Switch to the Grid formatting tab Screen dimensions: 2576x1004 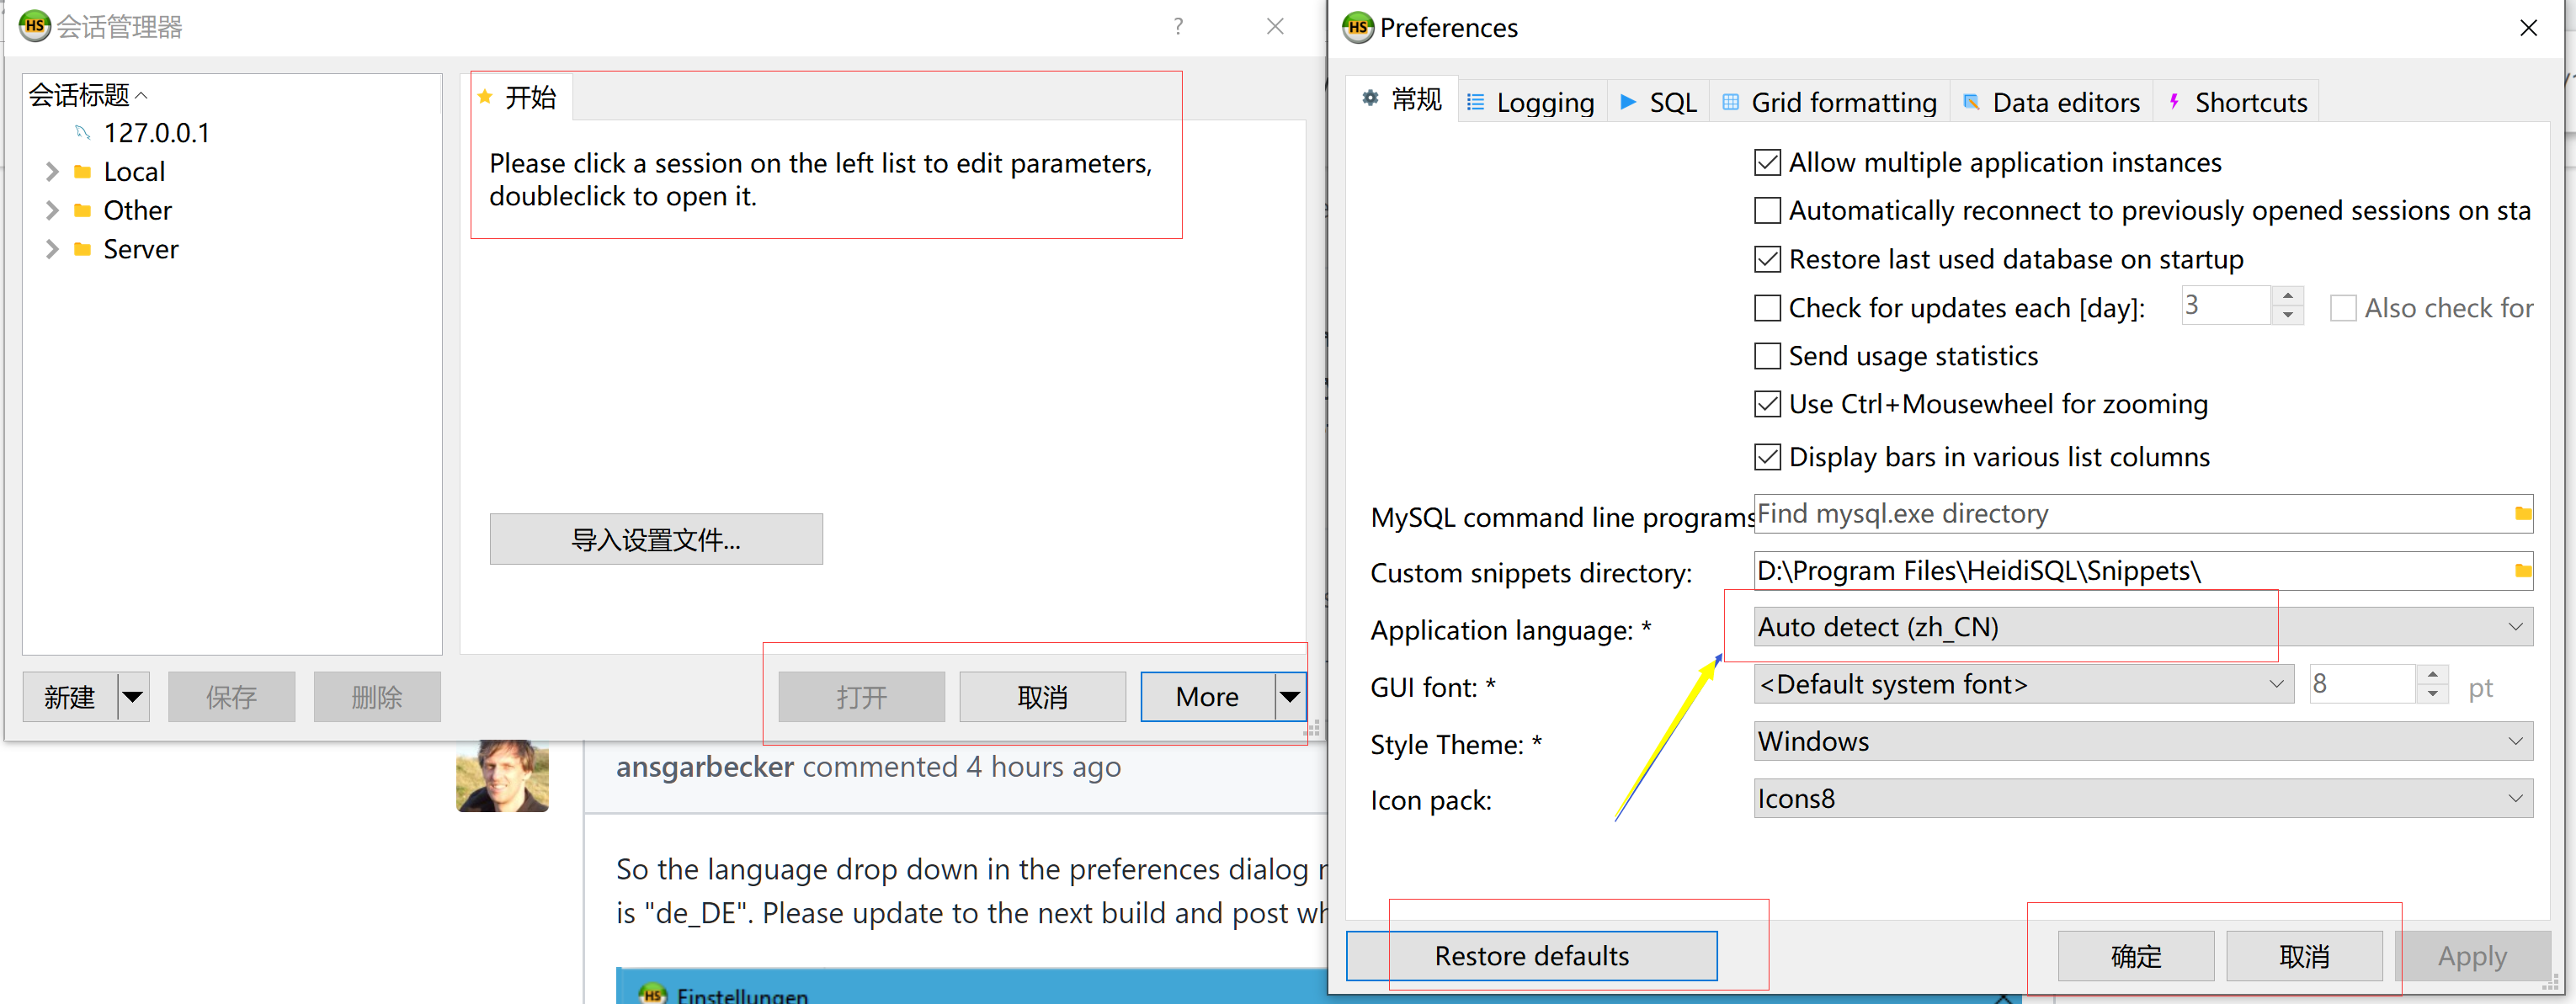1829,102
